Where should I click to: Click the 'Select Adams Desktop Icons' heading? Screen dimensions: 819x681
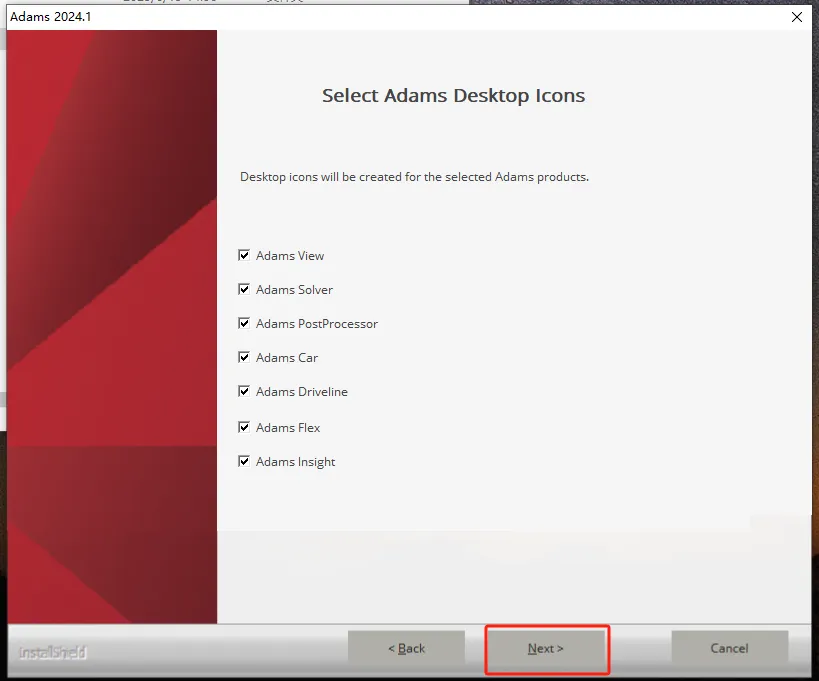453,96
